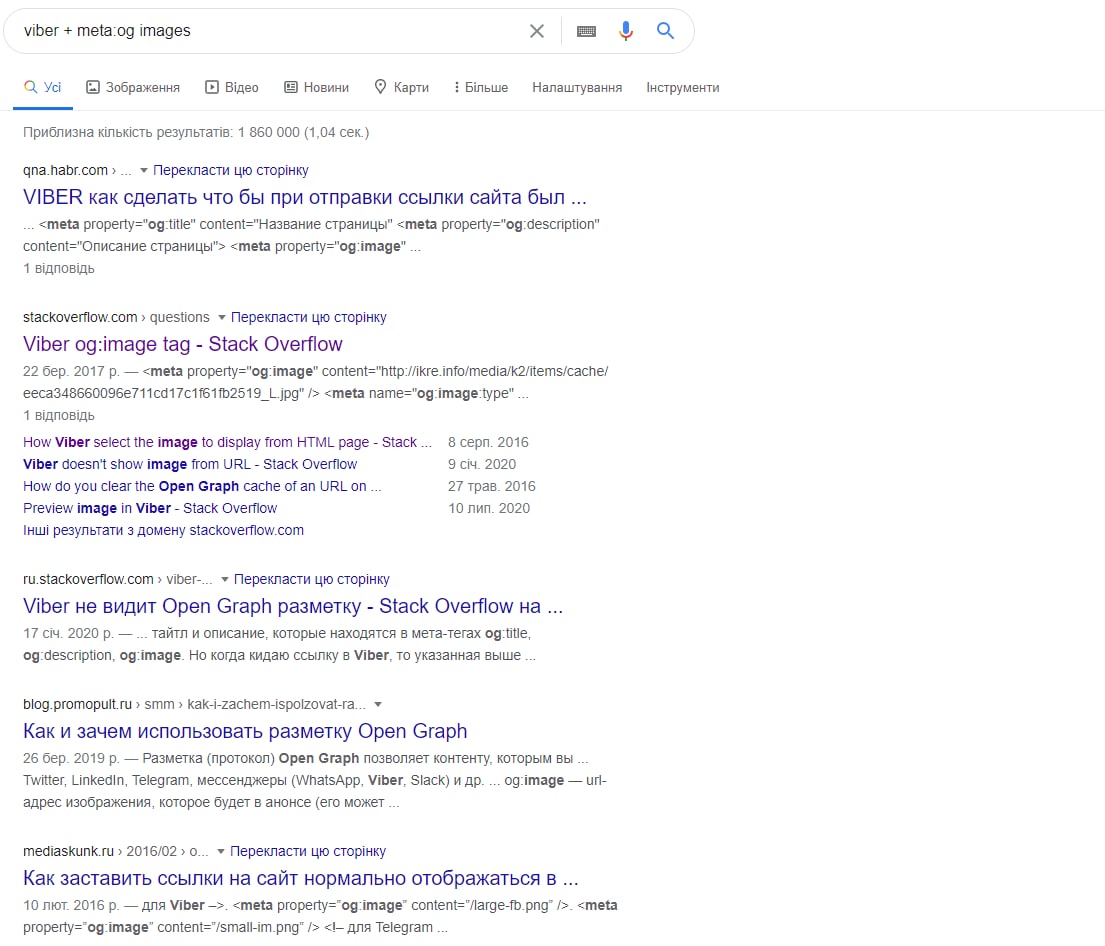Clear the search query with the X icon
Viewport: 1105px width, 946px height.
coord(537,31)
